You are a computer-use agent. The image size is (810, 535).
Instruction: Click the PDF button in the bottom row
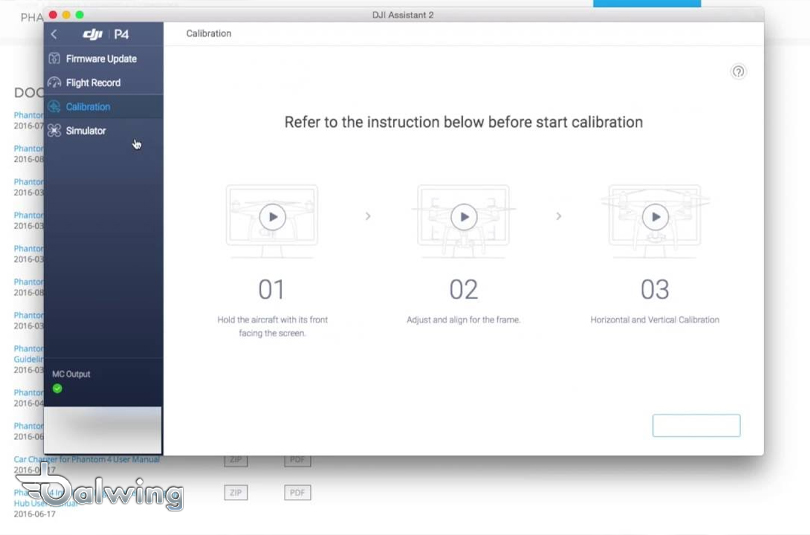(297, 493)
